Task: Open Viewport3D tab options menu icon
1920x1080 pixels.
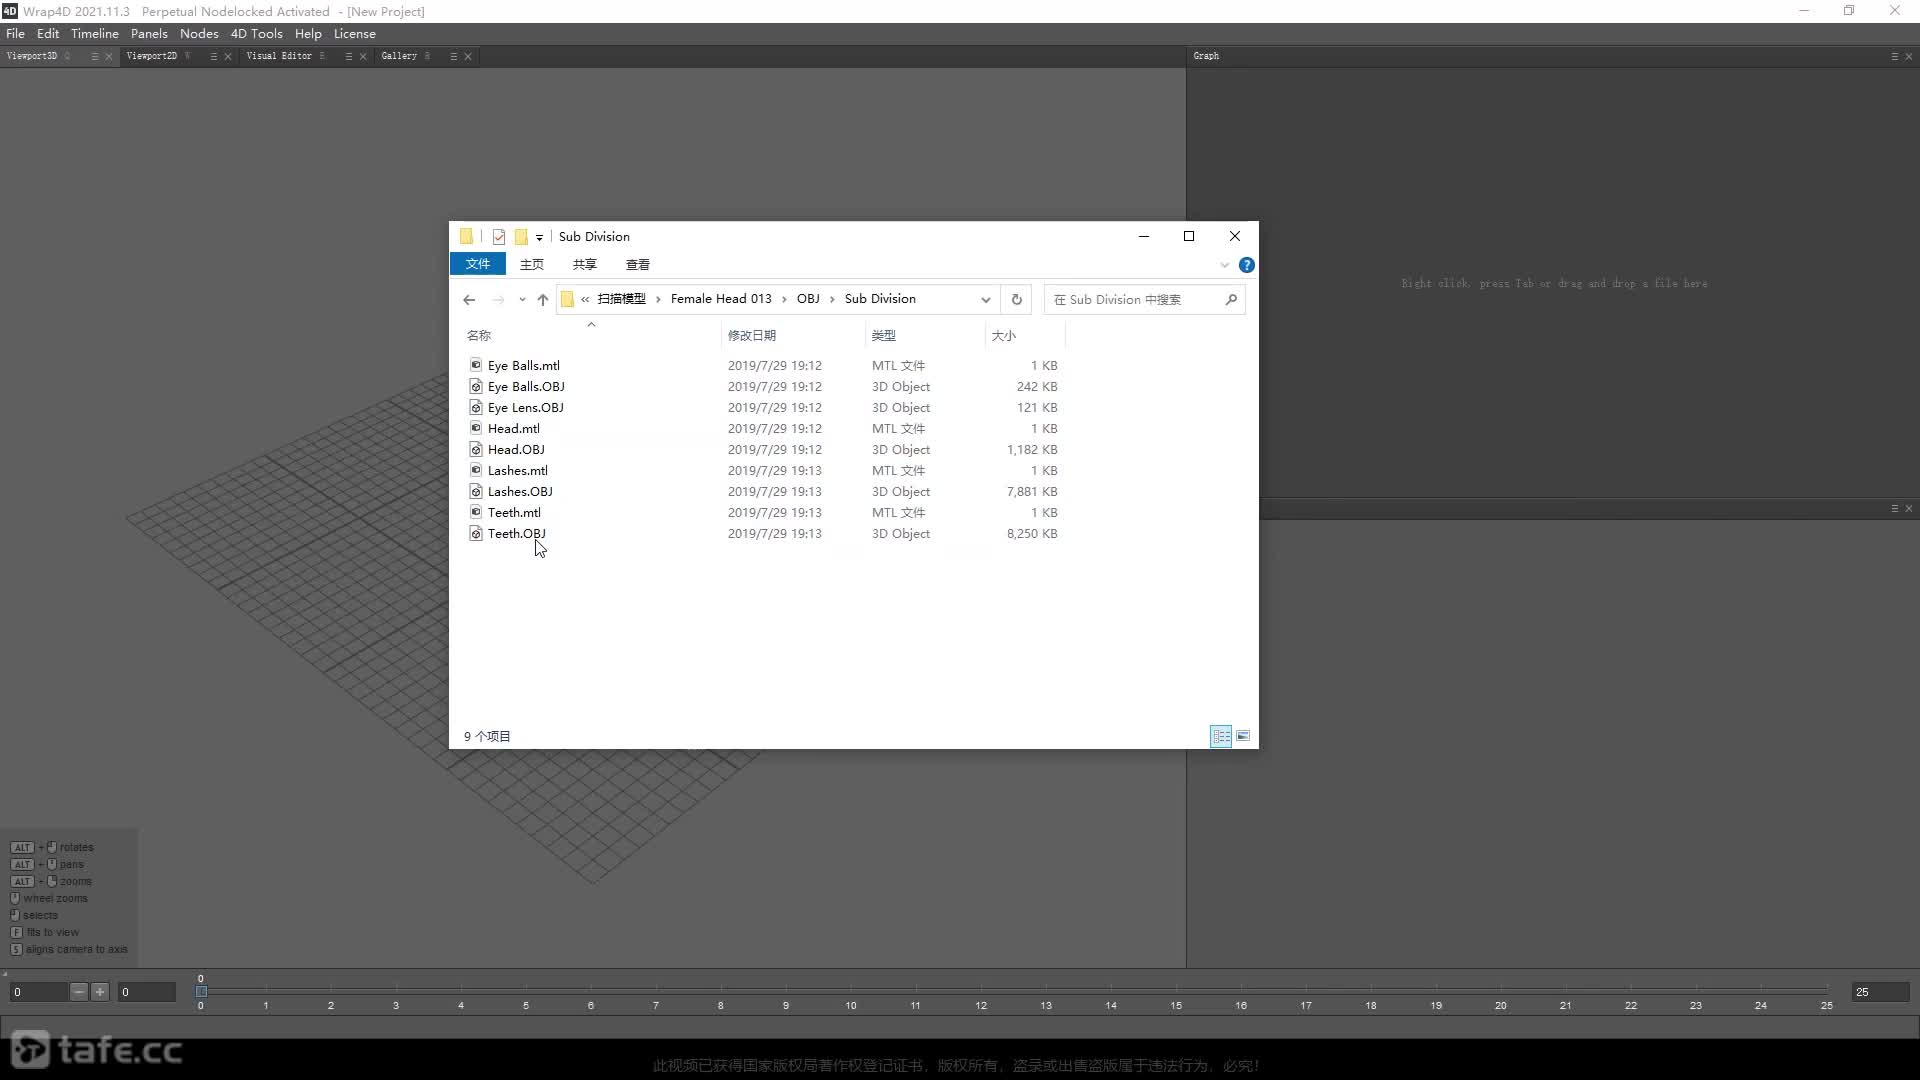Action: point(95,56)
